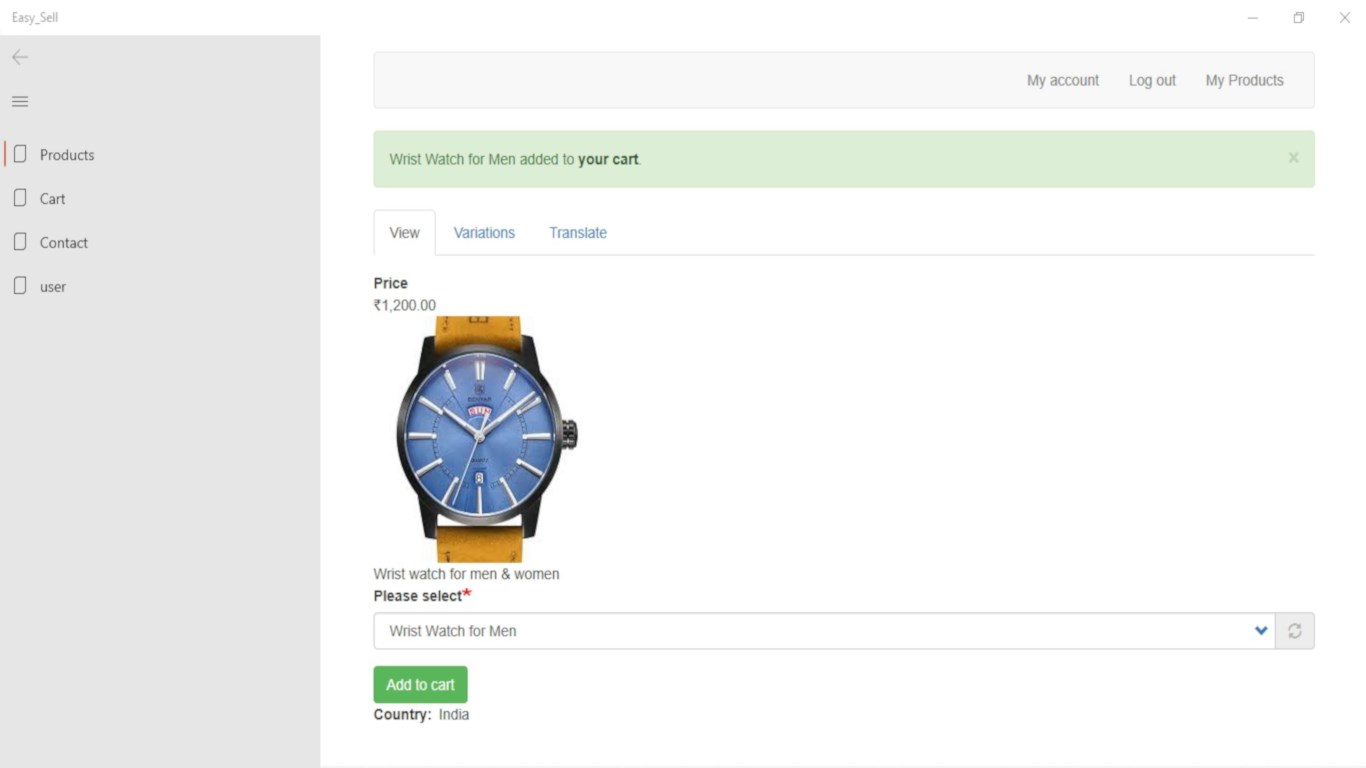This screenshot has width=1366, height=768.
Task: Dismiss the cart notification message
Action: pyautogui.click(x=1293, y=158)
